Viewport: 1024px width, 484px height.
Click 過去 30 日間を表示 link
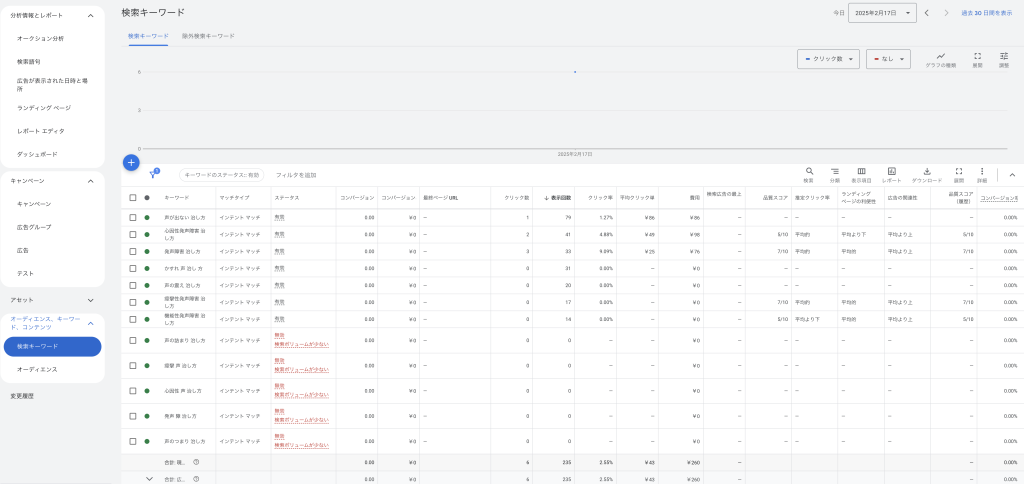point(986,13)
